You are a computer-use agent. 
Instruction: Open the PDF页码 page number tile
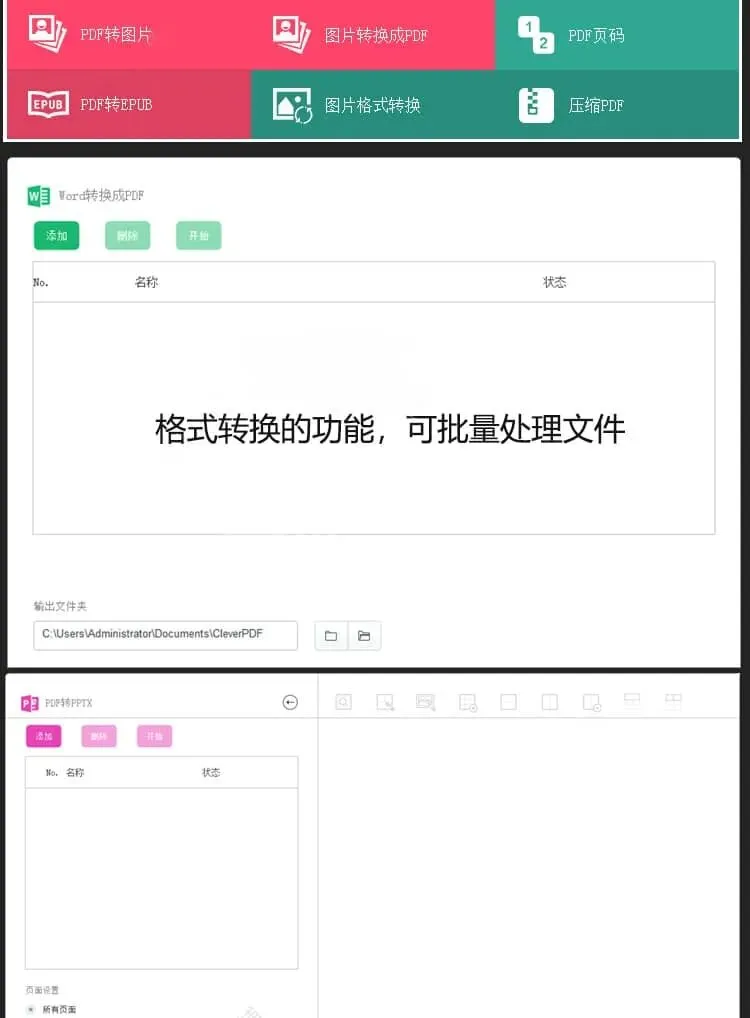(x=617, y=34)
